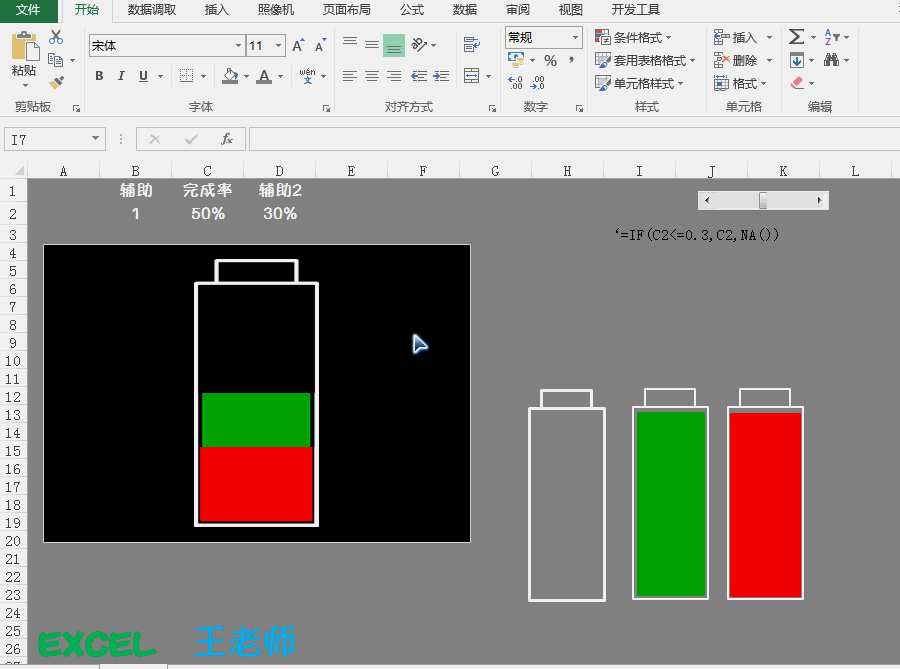The height and width of the screenshot is (669, 900).
Task: Click the text orientation icon
Action: (420, 45)
